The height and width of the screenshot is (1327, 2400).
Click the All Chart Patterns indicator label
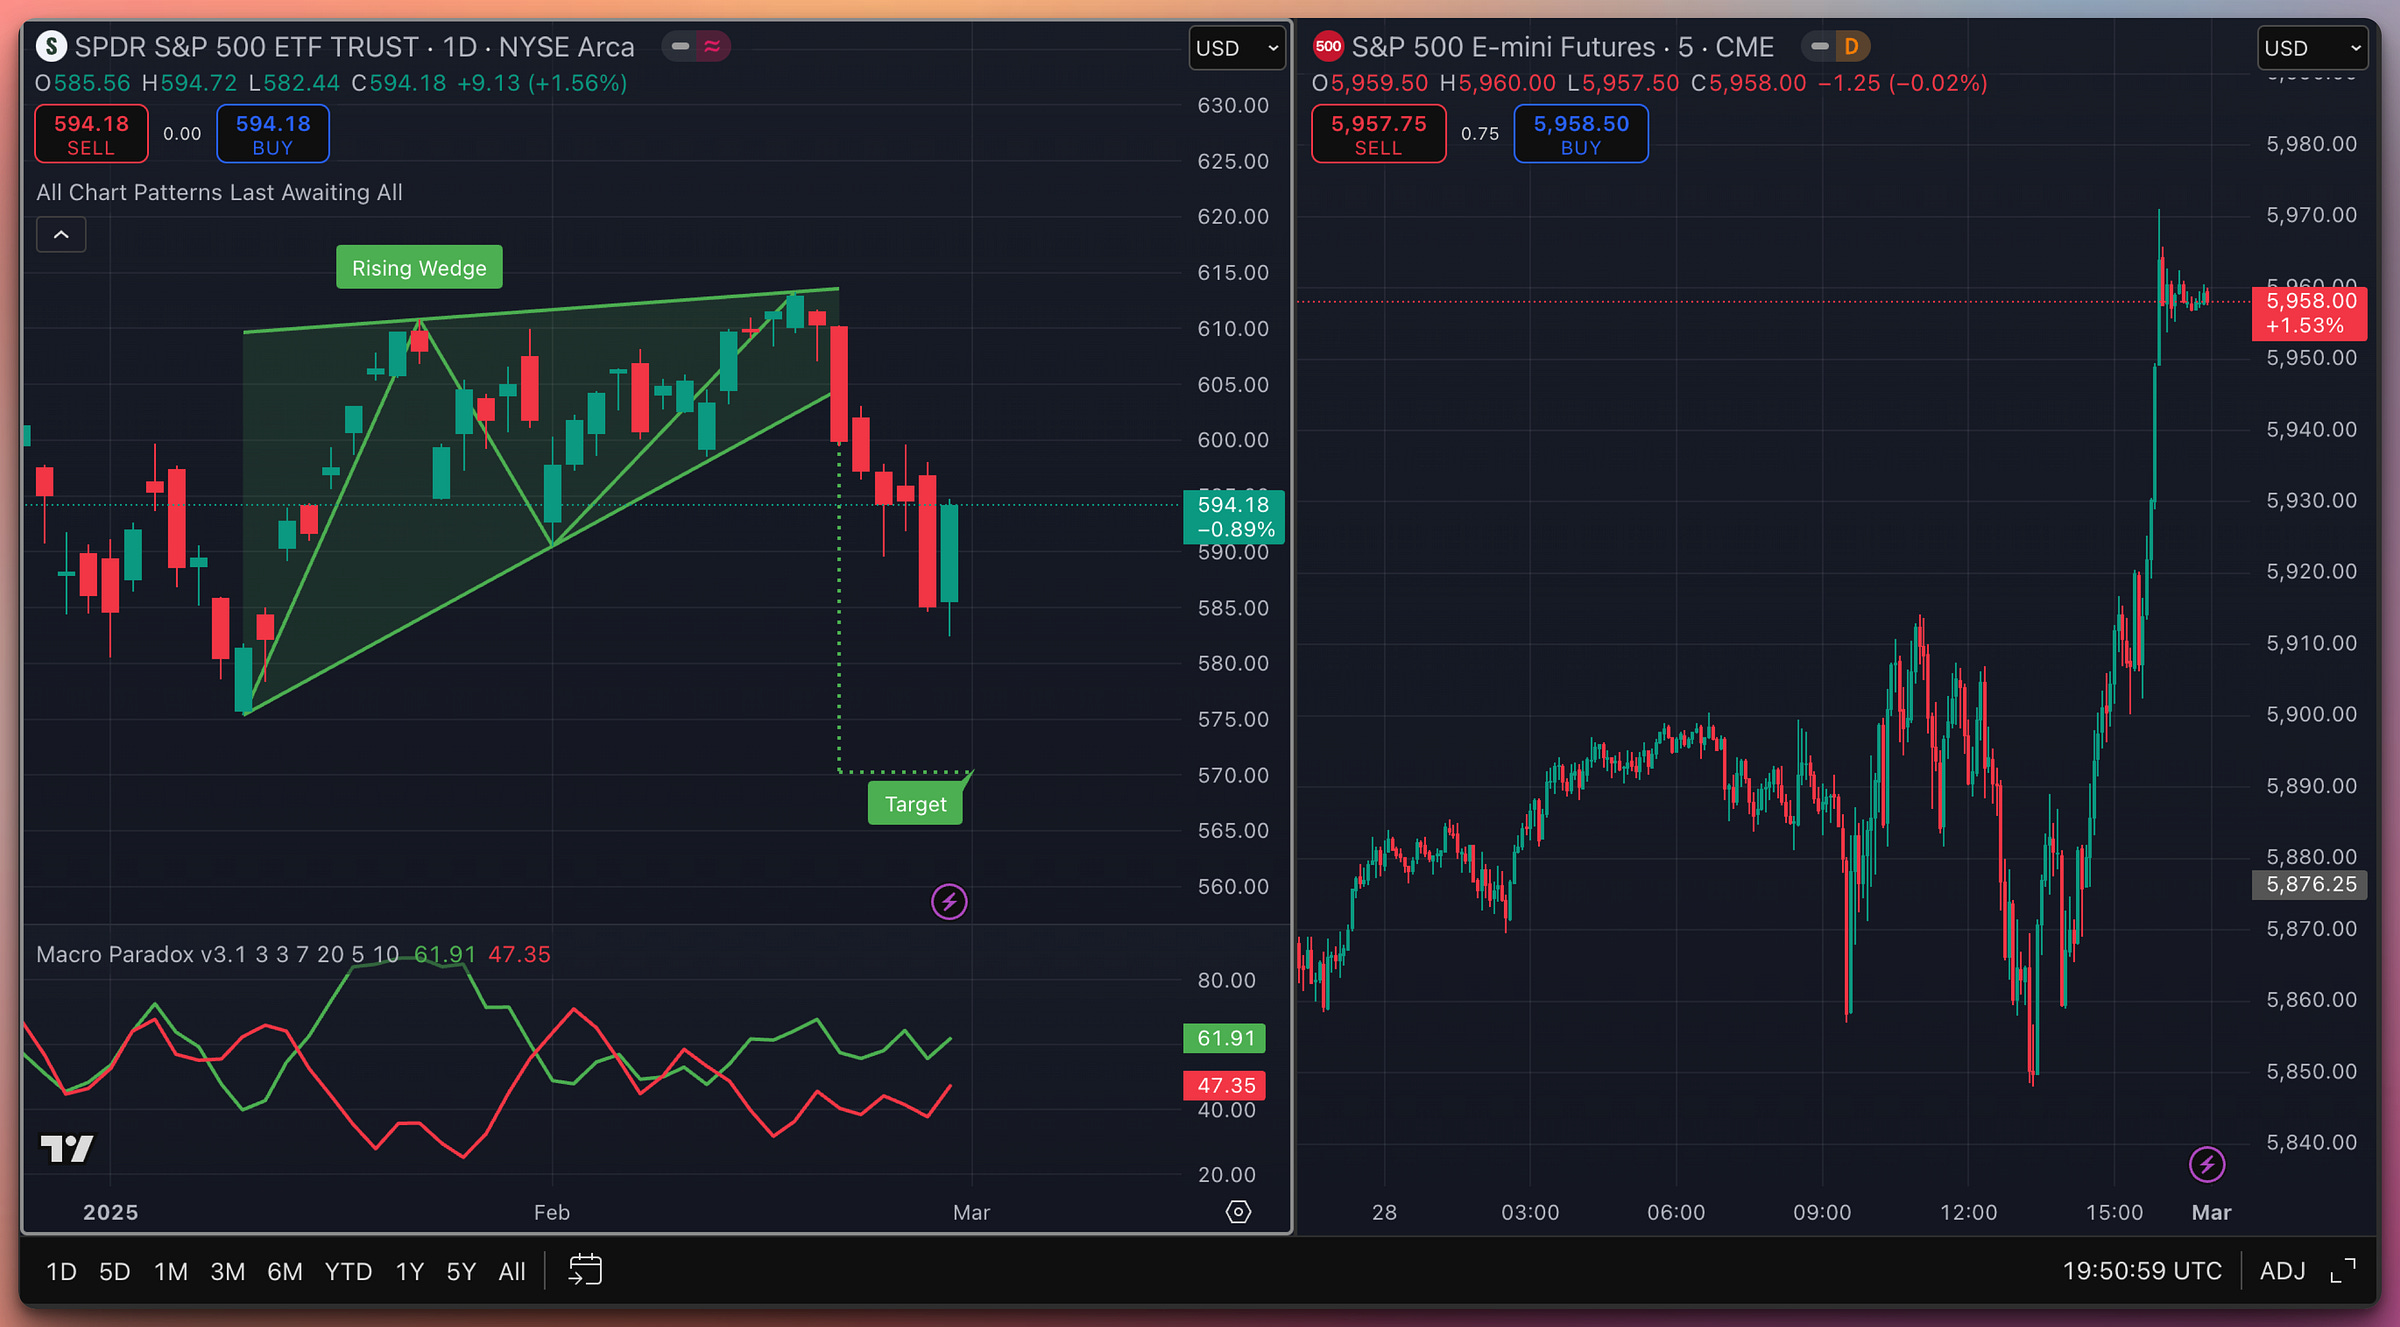coord(219,192)
